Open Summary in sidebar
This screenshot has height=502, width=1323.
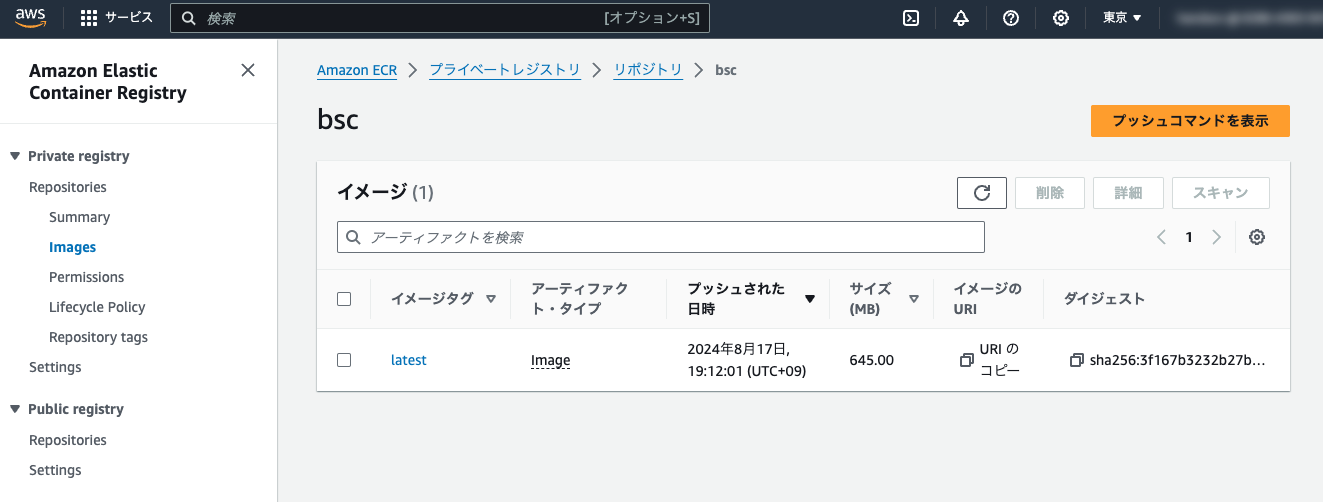point(79,217)
